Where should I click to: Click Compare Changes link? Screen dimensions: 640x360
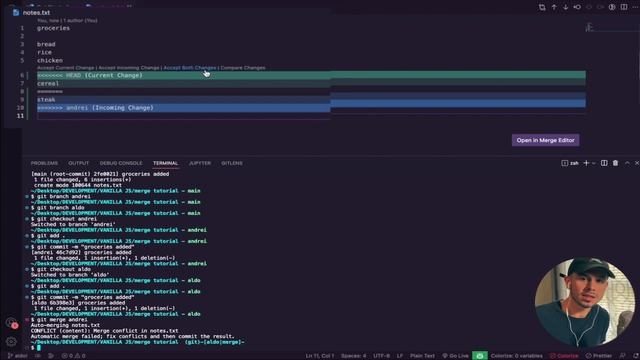point(243,68)
